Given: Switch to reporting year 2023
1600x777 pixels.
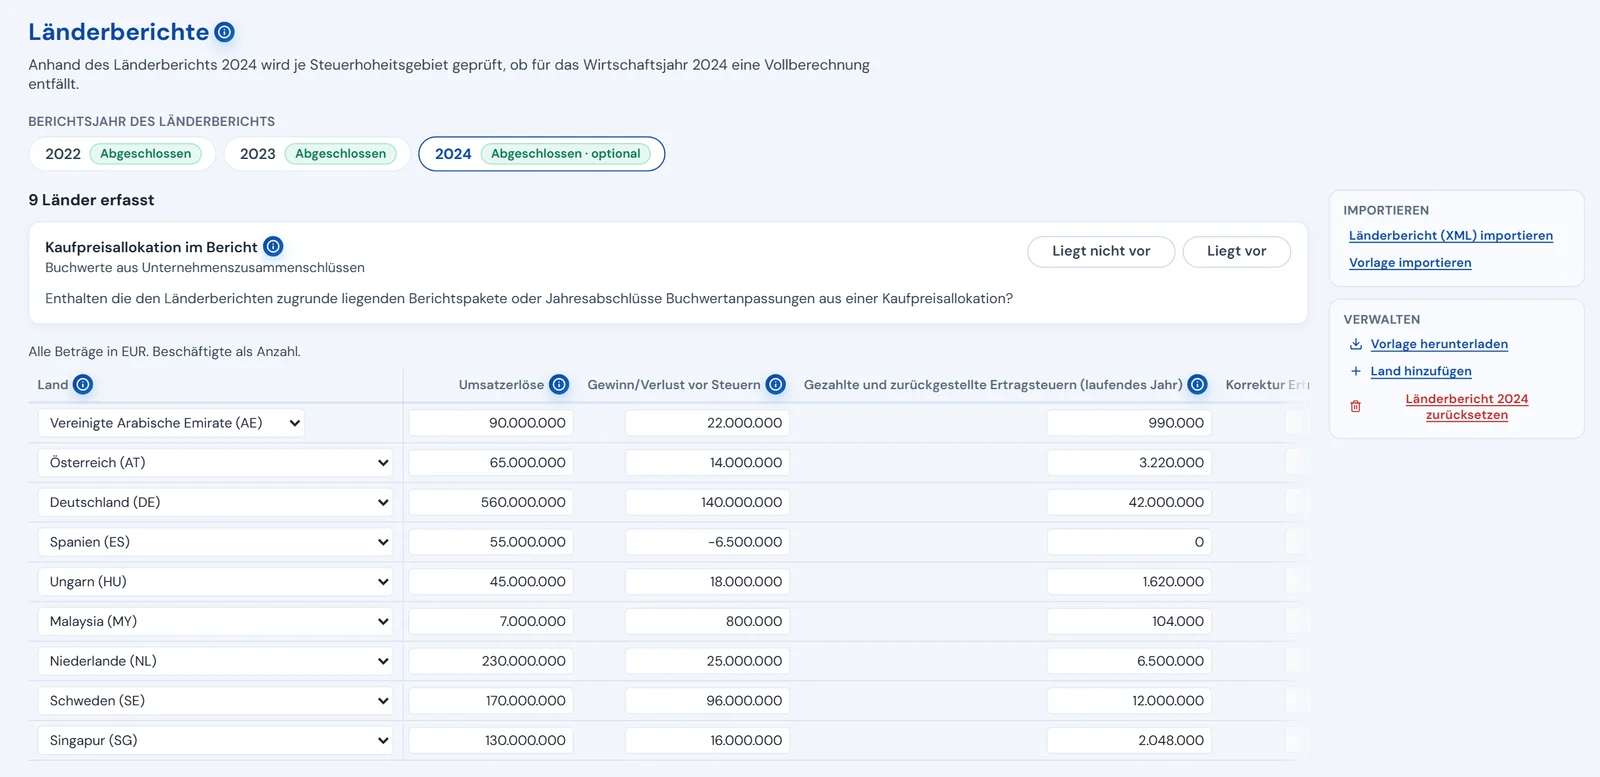Looking at the screenshot, I should [x=317, y=154].
